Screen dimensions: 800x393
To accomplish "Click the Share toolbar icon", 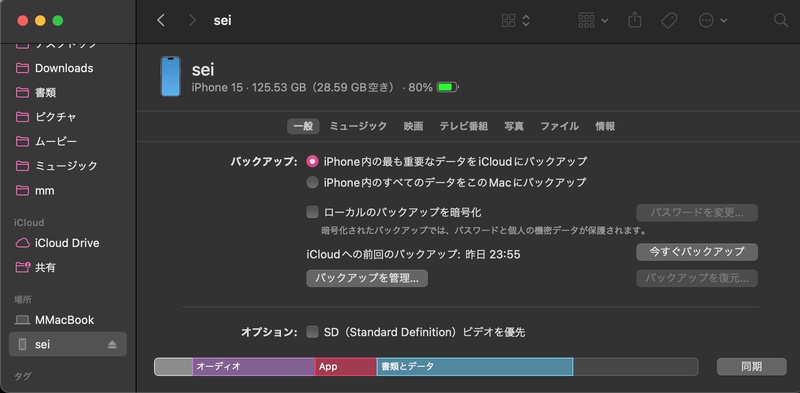I will click(635, 20).
